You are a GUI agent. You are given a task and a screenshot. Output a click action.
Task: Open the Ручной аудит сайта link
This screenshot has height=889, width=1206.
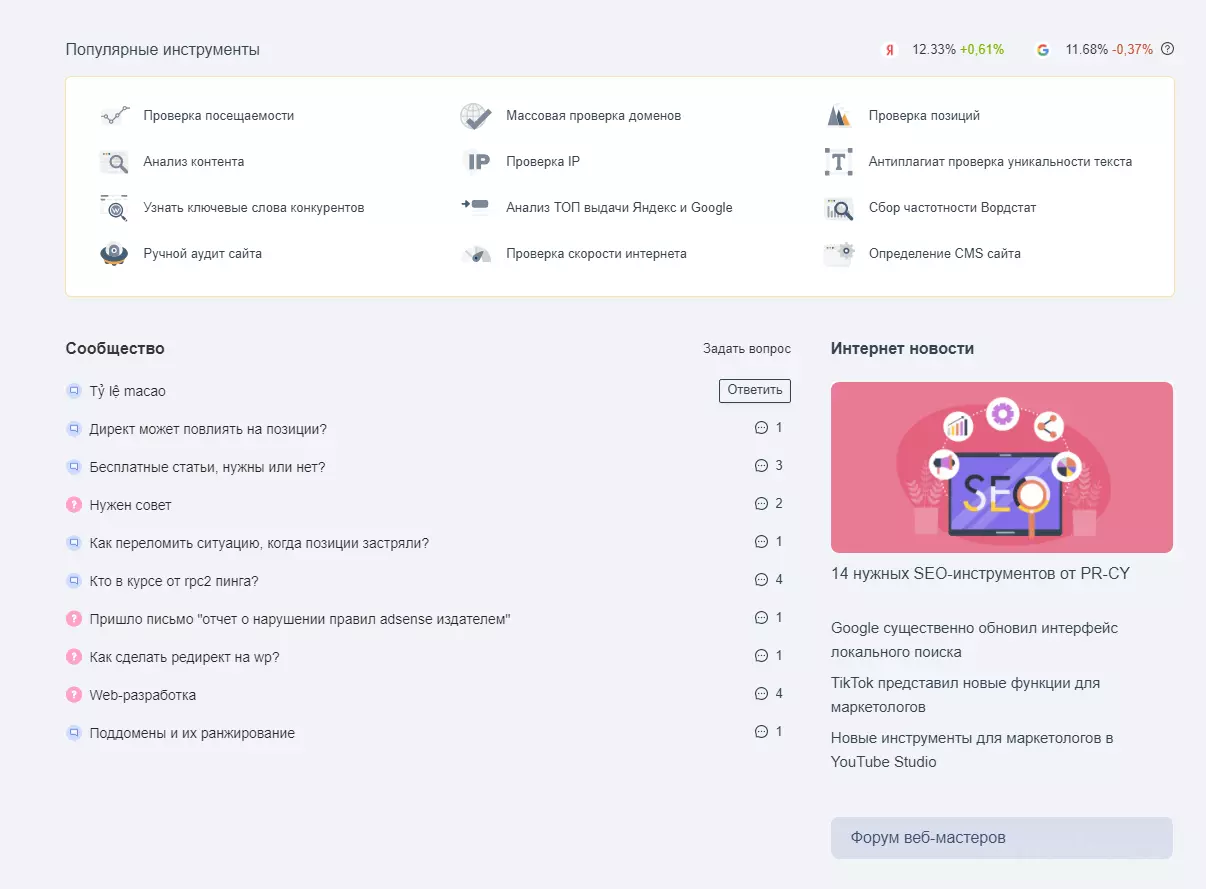coord(202,253)
